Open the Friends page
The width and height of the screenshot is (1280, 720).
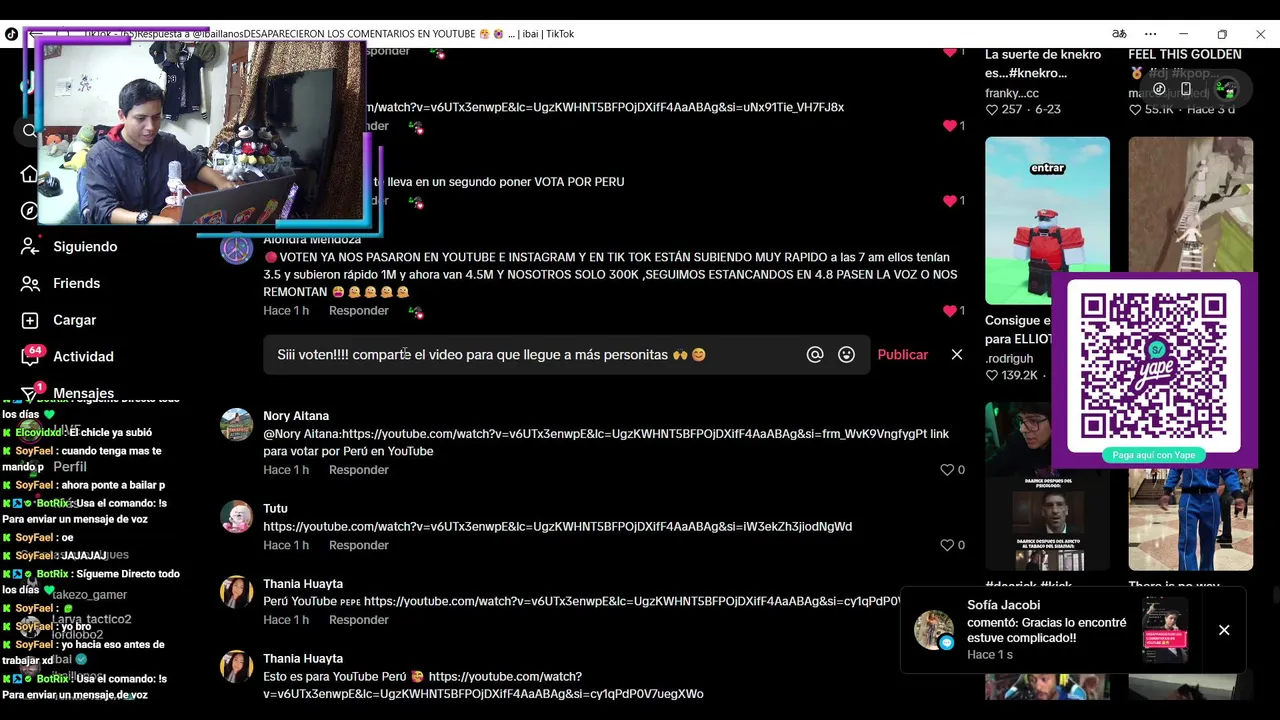76,284
